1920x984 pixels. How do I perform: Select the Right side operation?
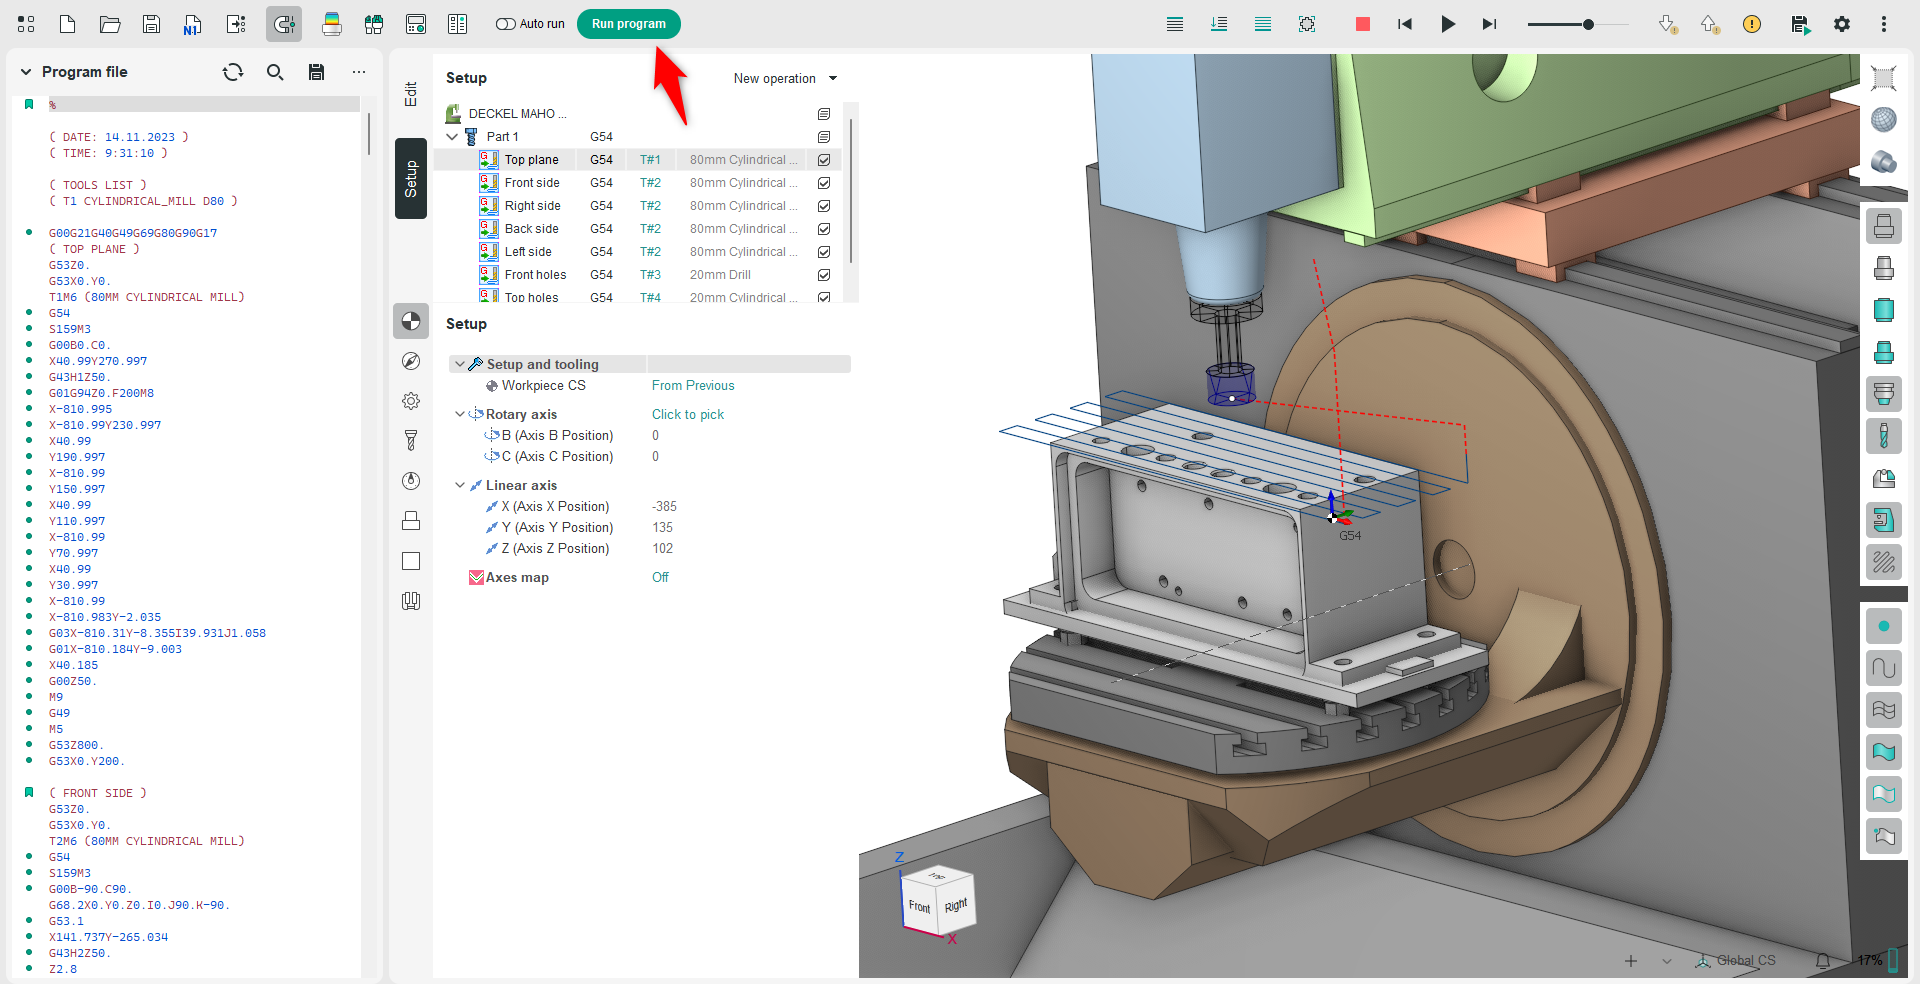(637, 206)
